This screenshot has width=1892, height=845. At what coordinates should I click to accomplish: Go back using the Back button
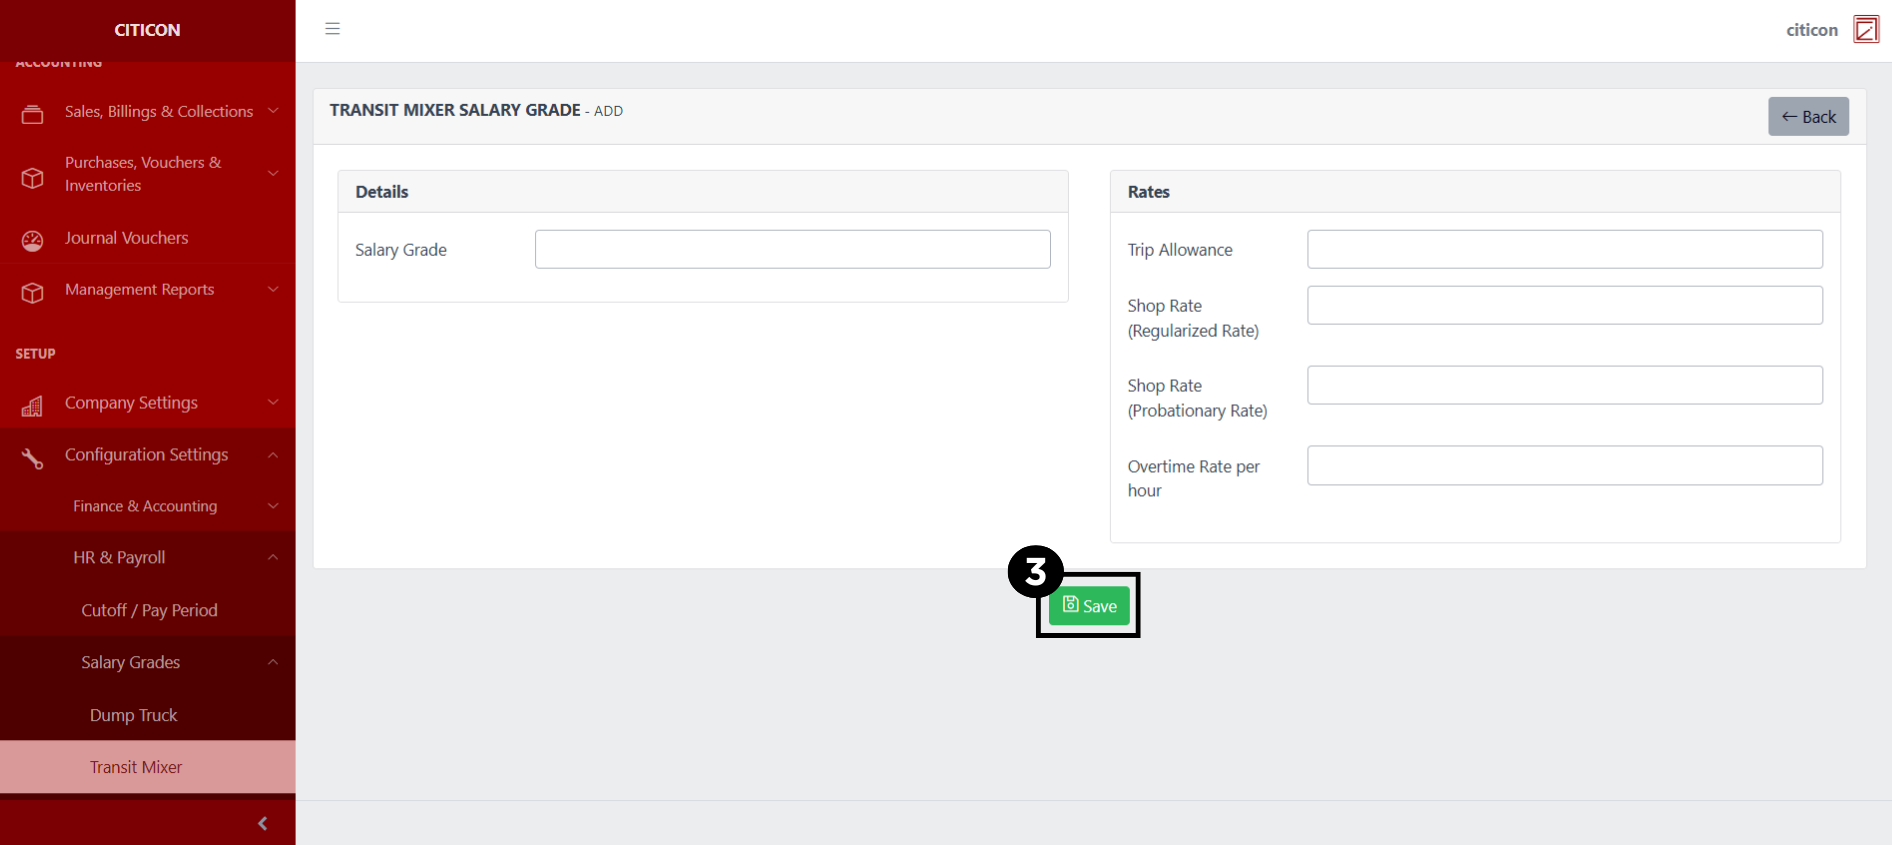pos(1808,117)
